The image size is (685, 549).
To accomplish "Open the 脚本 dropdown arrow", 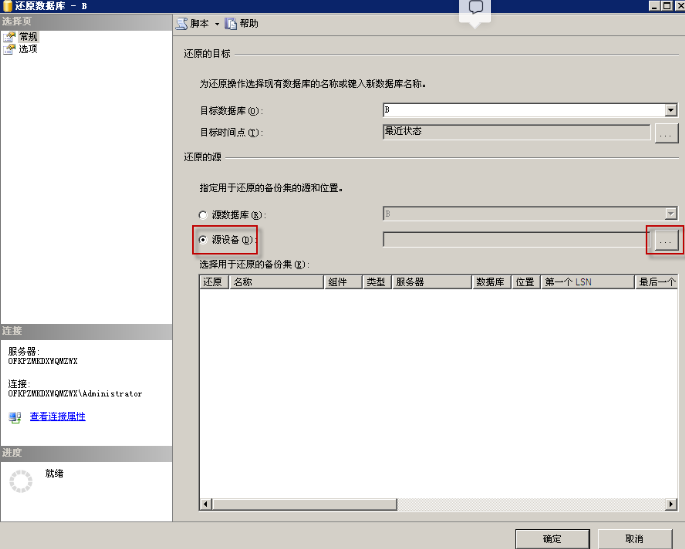I will click(216, 23).
